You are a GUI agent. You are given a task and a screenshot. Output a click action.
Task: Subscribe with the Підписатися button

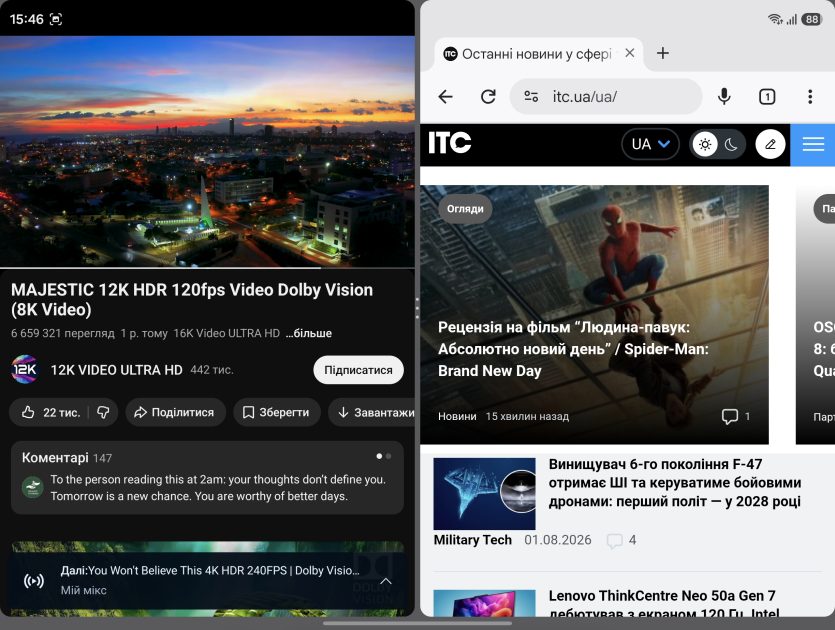click(358, 370)
